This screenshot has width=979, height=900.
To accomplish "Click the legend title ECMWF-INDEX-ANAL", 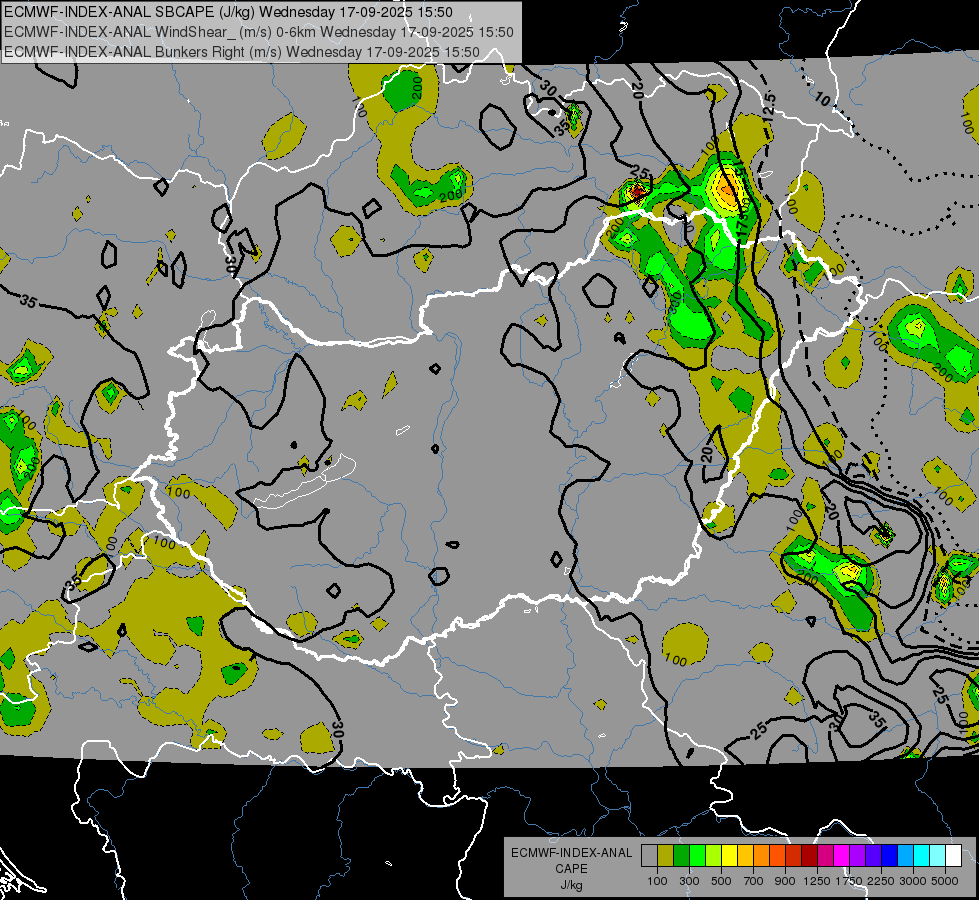I will coord(571,853).
